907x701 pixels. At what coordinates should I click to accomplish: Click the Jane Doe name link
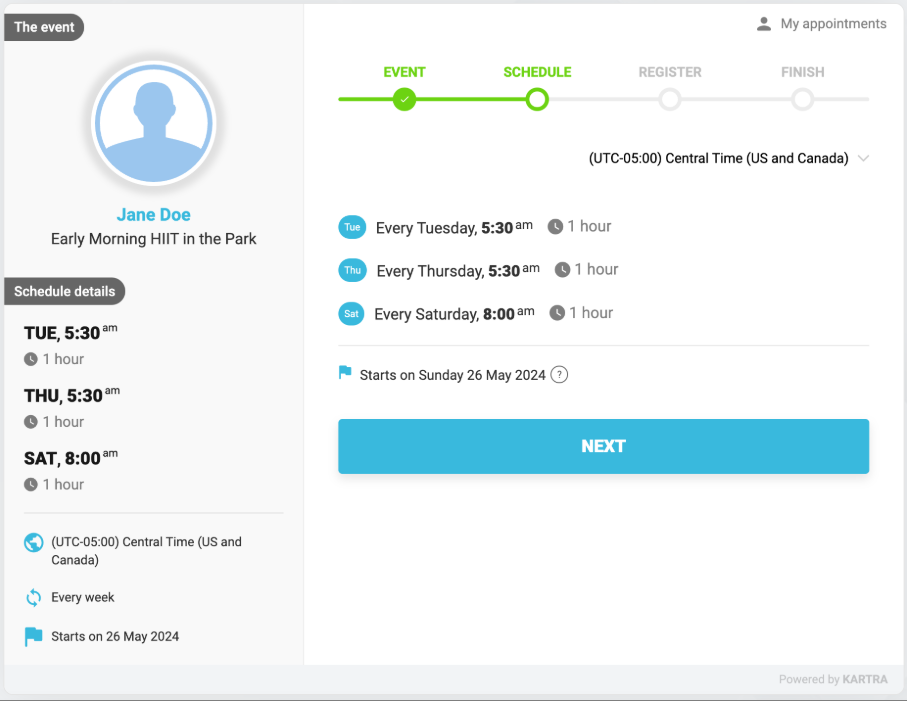click(153, 214)
